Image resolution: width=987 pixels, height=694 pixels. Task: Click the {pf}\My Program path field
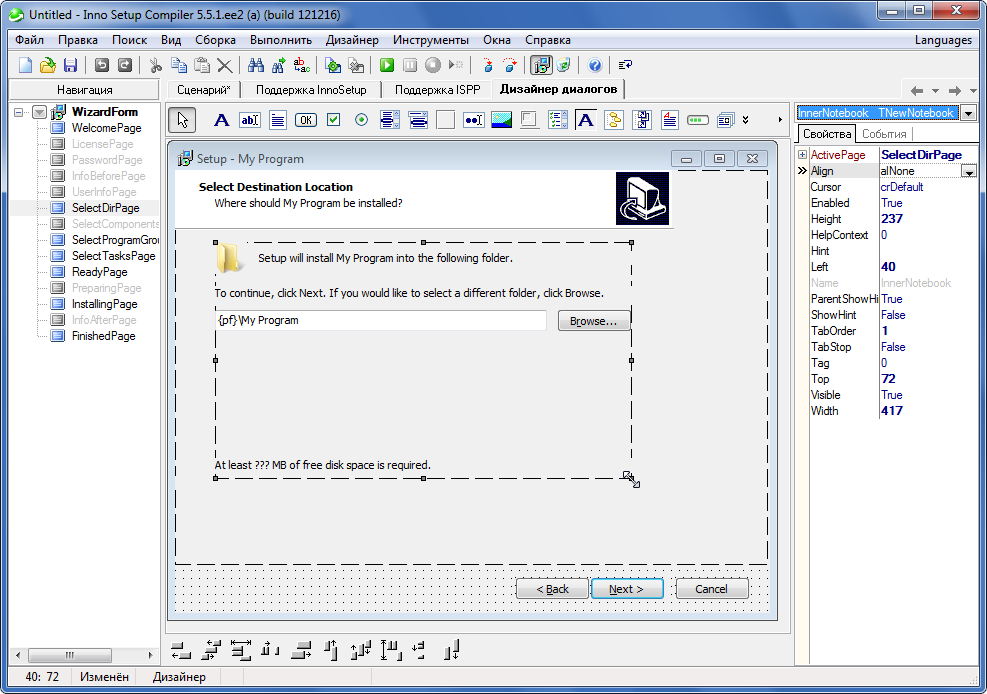(380, 321)
